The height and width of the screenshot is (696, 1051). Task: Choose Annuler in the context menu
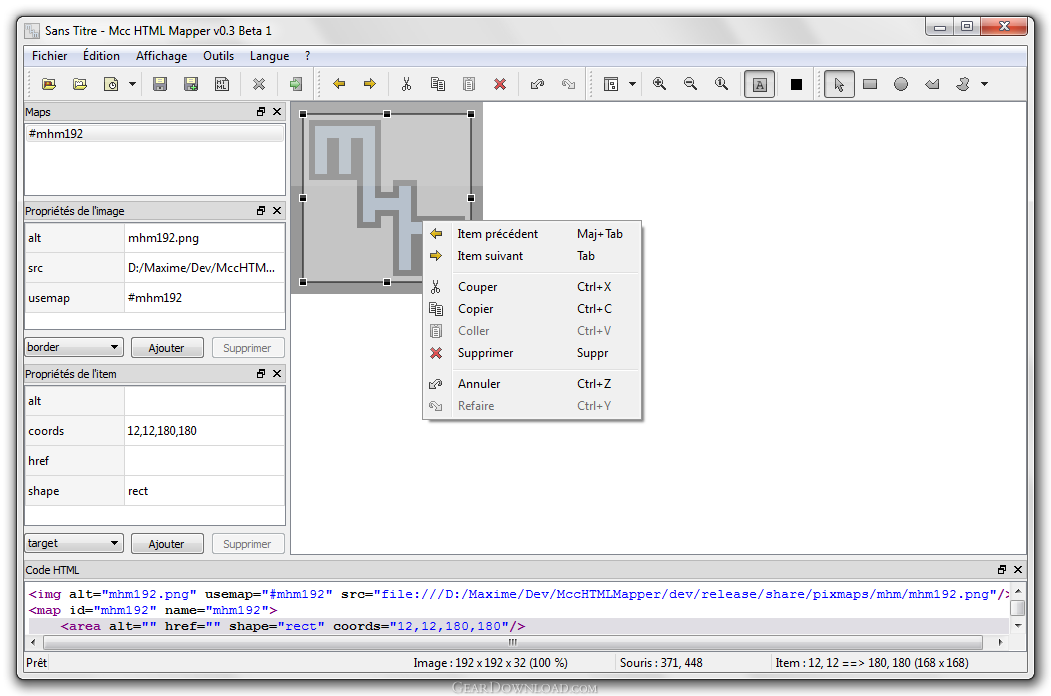[532, 384]
